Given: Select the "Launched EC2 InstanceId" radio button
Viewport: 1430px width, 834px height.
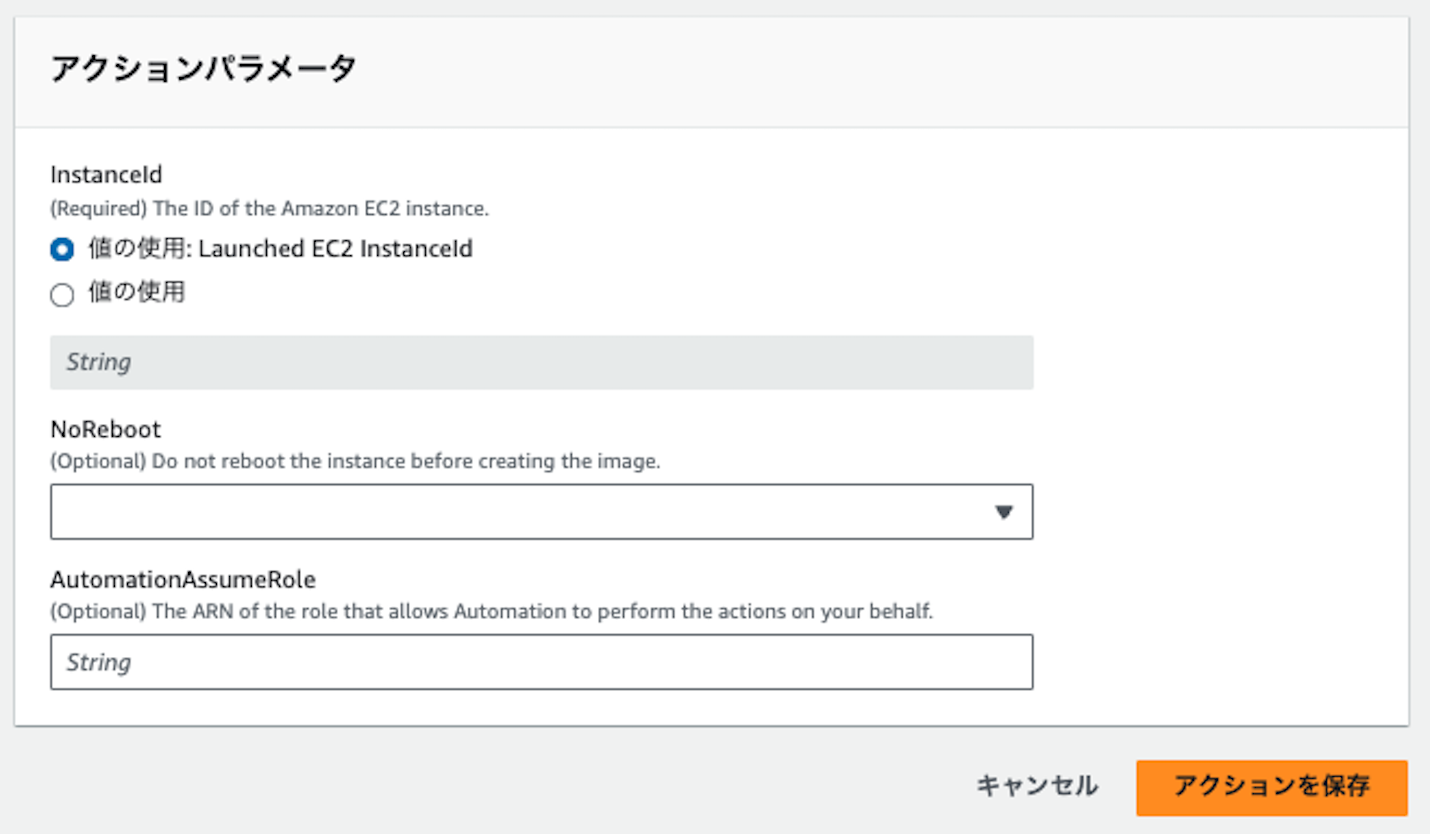Looking at the screenshot, I should pyautogui.click(x=62, y=250).
